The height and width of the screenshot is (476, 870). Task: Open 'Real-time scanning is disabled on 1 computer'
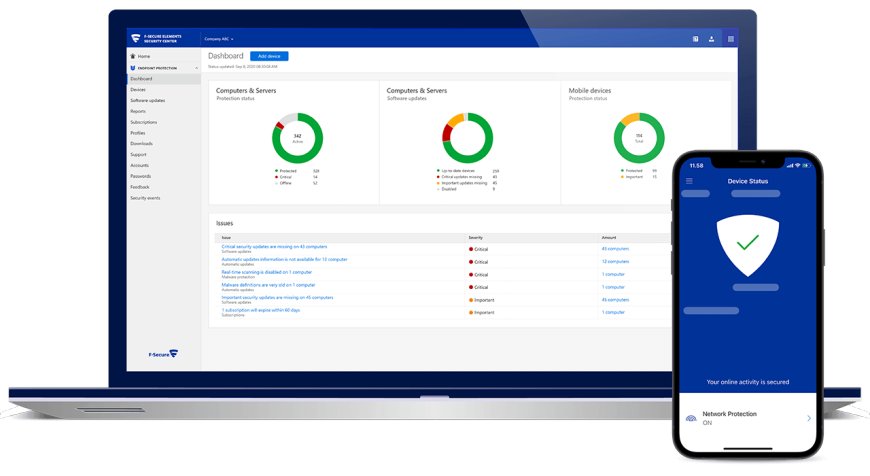click(x=266, y=272)
